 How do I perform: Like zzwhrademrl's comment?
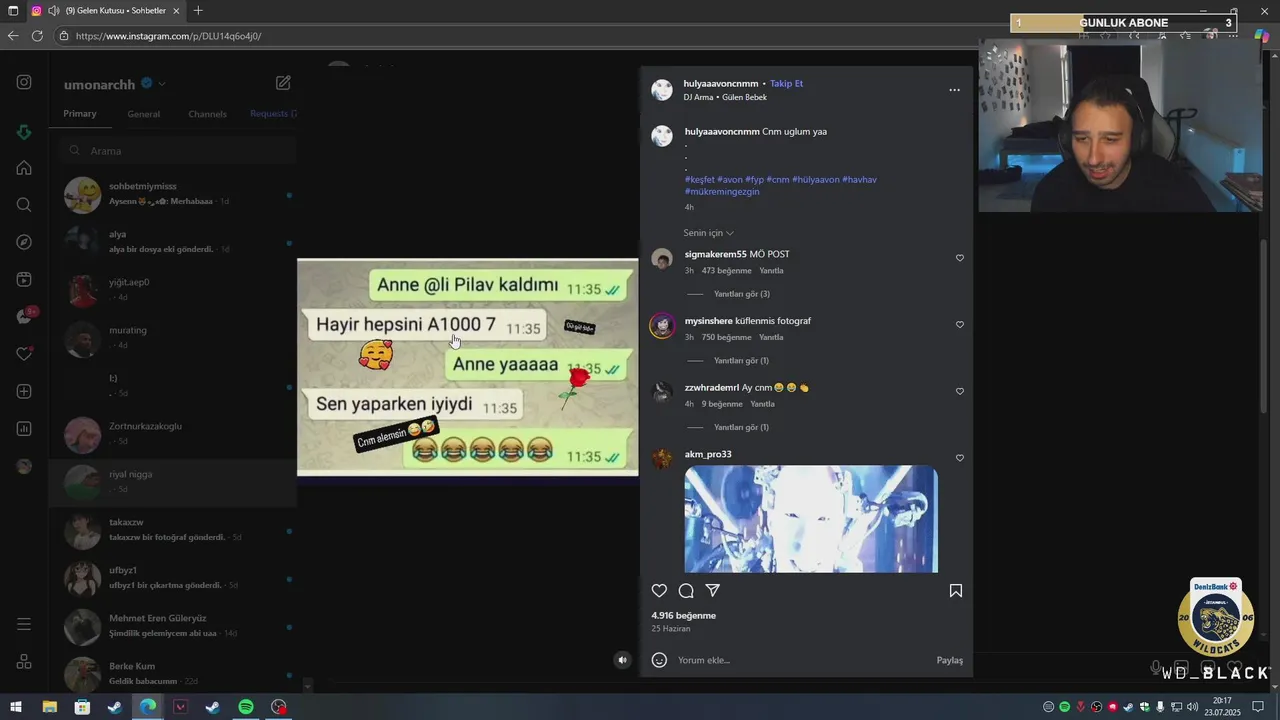point(960,391)
